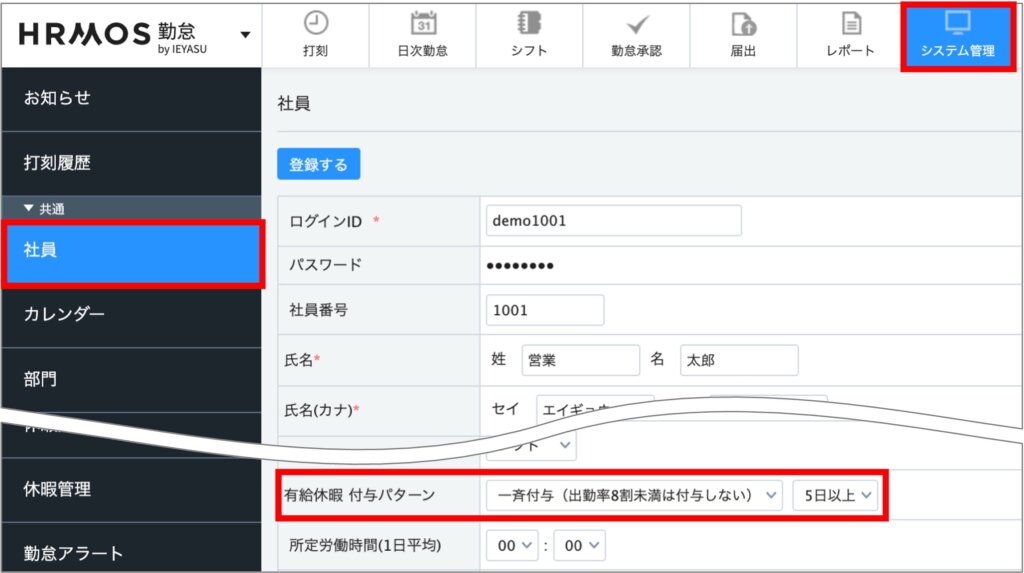Open 勤怠承認 checkmark icon
1024x573 pixels.
coord(636,24)
